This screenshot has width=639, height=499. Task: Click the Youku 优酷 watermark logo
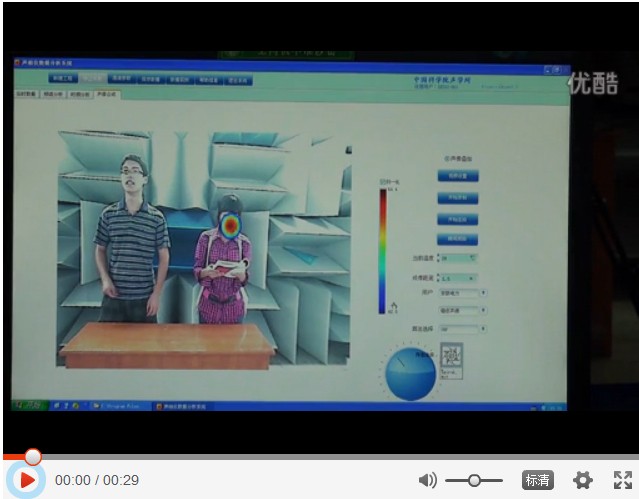593,84
